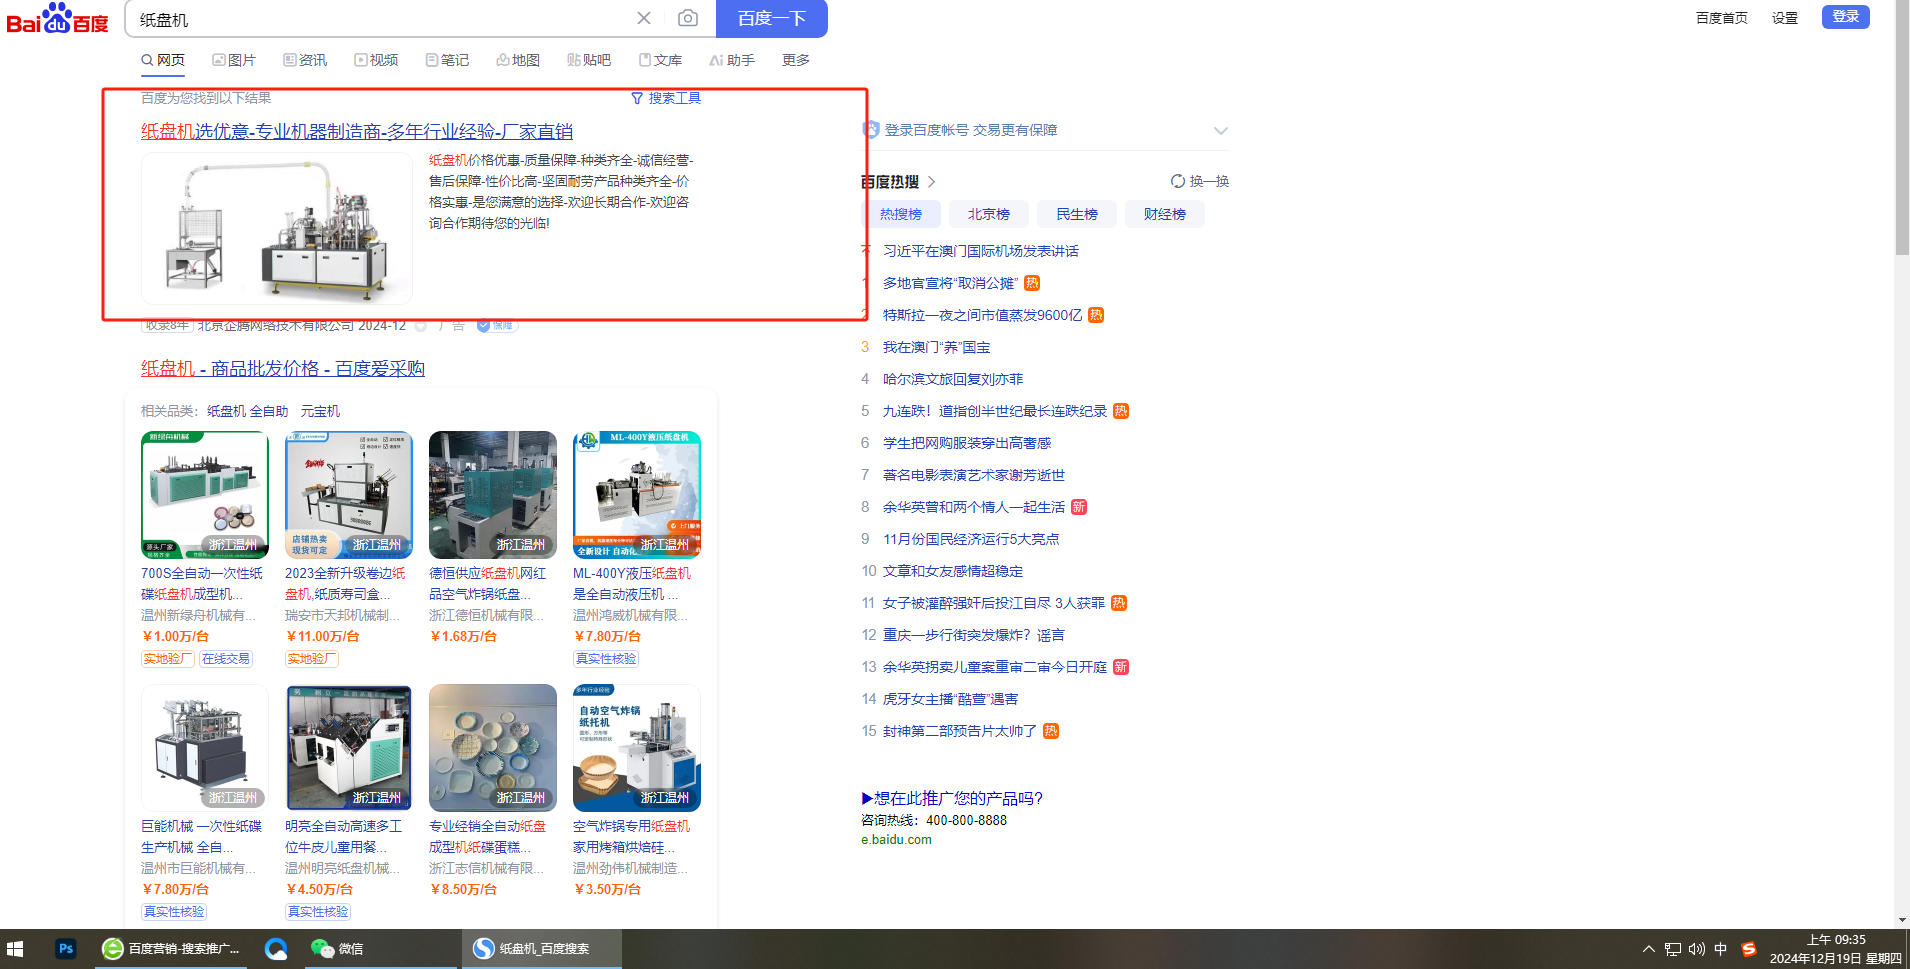Open hot topic 哈尔滨文旅回复刘亦菲
1910x969 pixels.
pyautogui.click(x=953, y=379)
